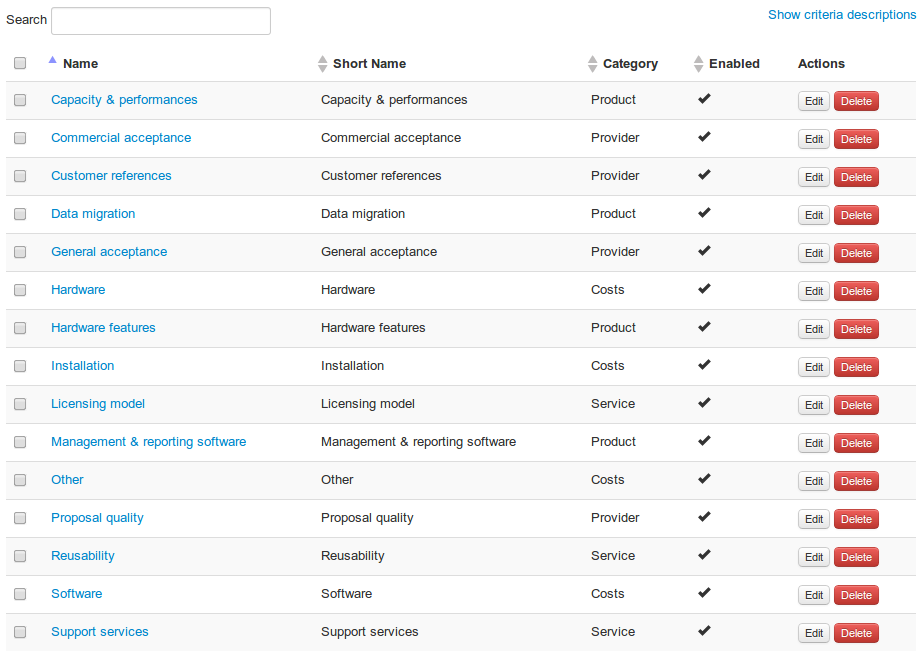
Task: Click the Short Name sort arrows icon
Action: (322, 64)
